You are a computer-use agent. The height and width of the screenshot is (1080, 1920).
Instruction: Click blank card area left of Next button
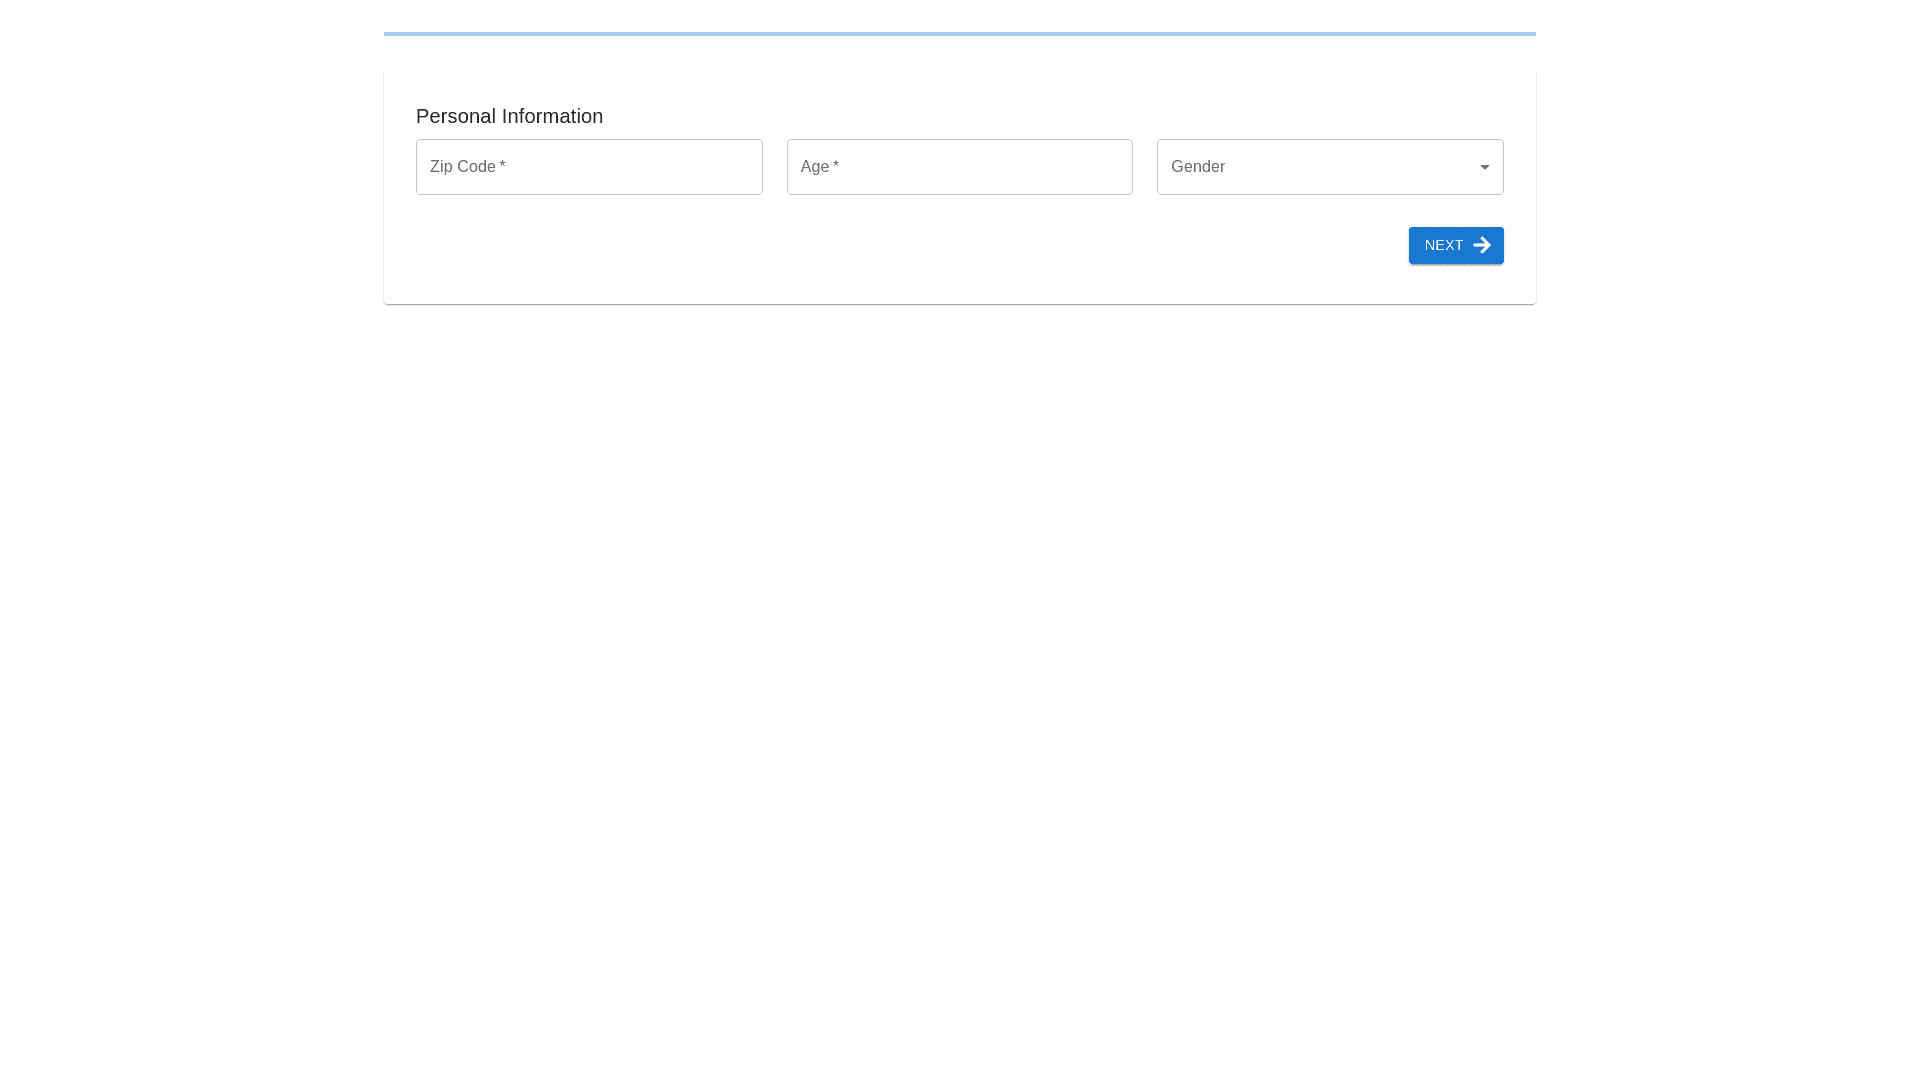[900, 246]
